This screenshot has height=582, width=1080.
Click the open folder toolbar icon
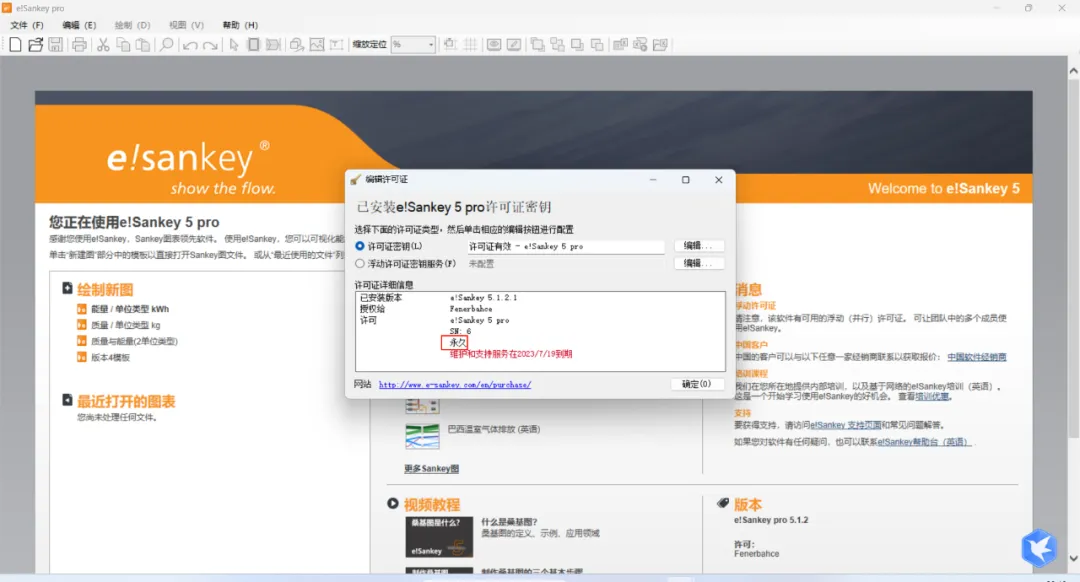pos(35,45)
